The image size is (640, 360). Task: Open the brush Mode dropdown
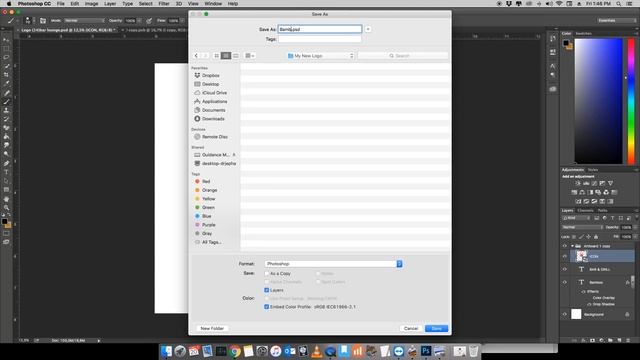[84, 20]
